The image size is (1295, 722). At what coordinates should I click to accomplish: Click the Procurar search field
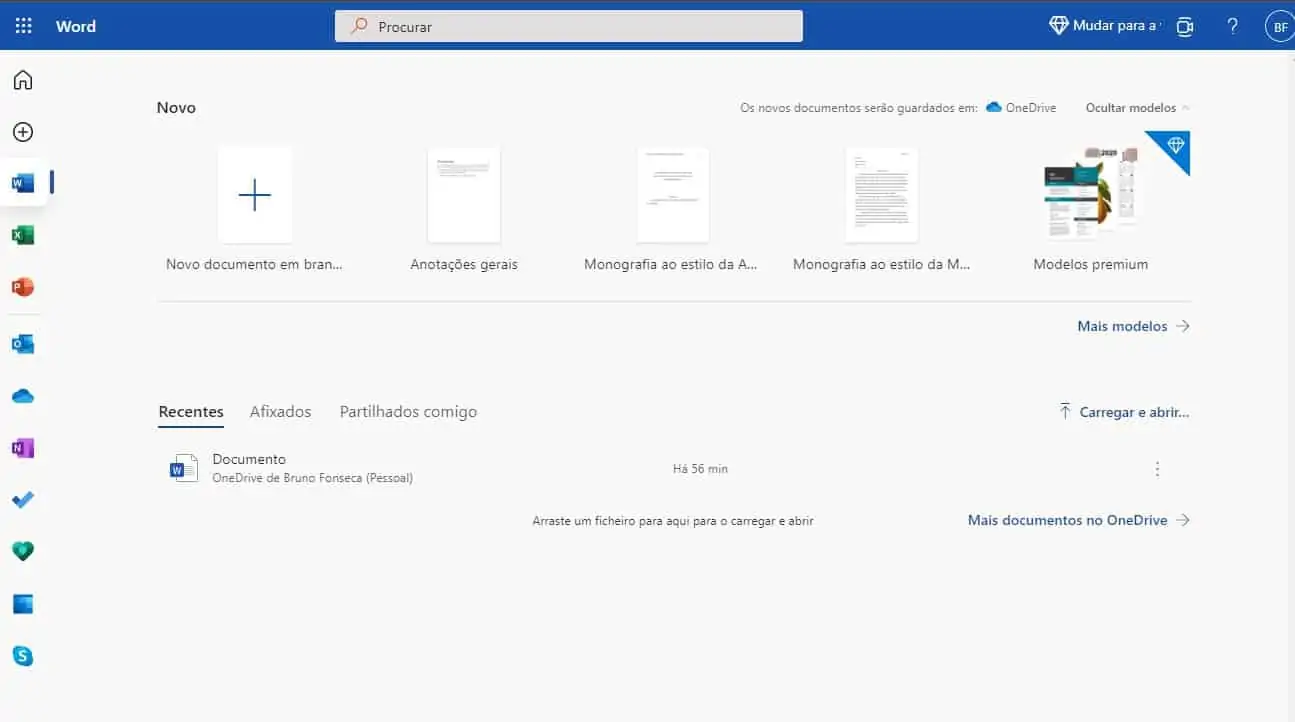tap(568, 26)
